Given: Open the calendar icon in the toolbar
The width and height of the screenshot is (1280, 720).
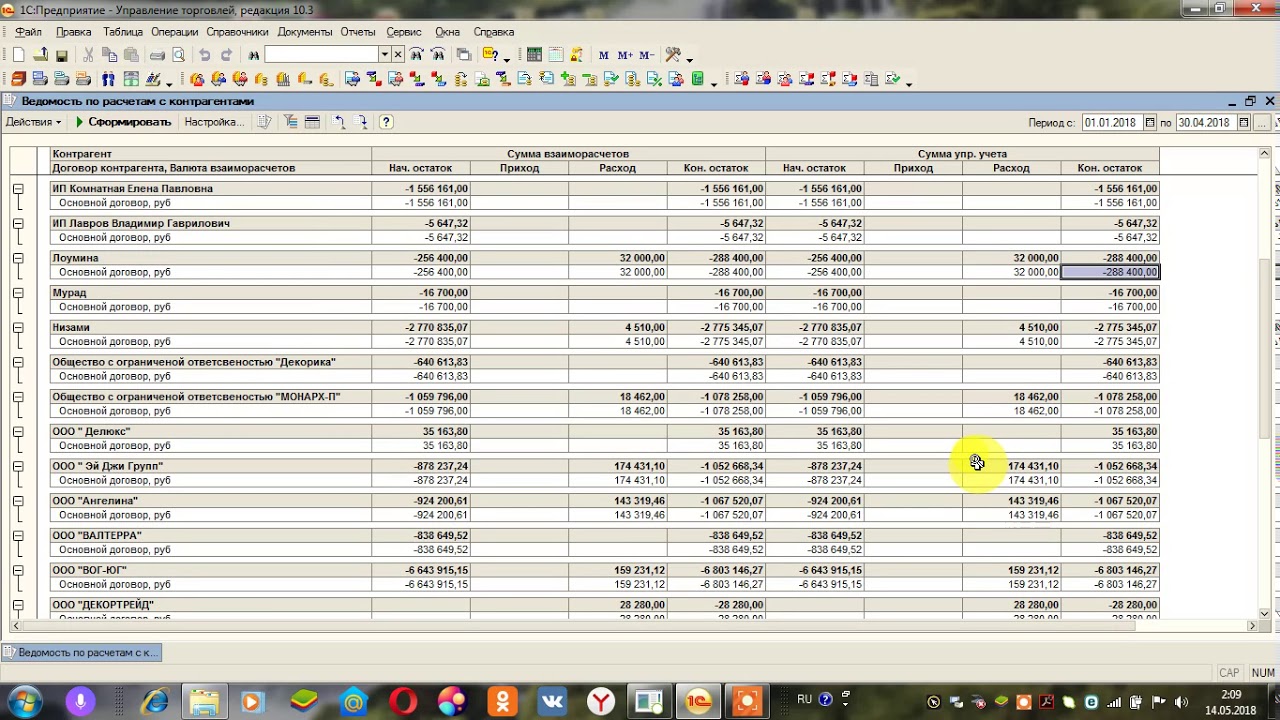Looking at the screenshot, I should [556, 55].
